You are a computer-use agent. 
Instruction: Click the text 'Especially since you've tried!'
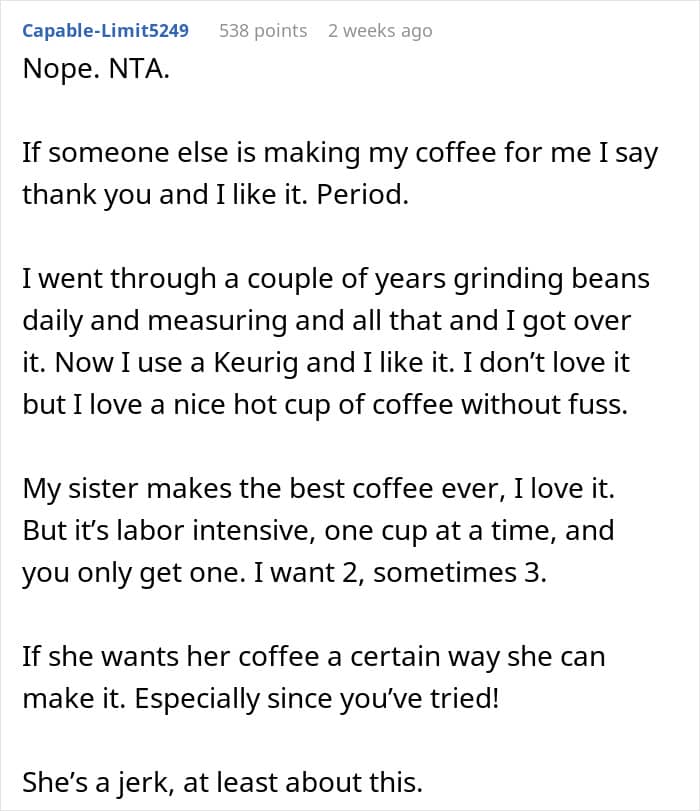(317, 699)
